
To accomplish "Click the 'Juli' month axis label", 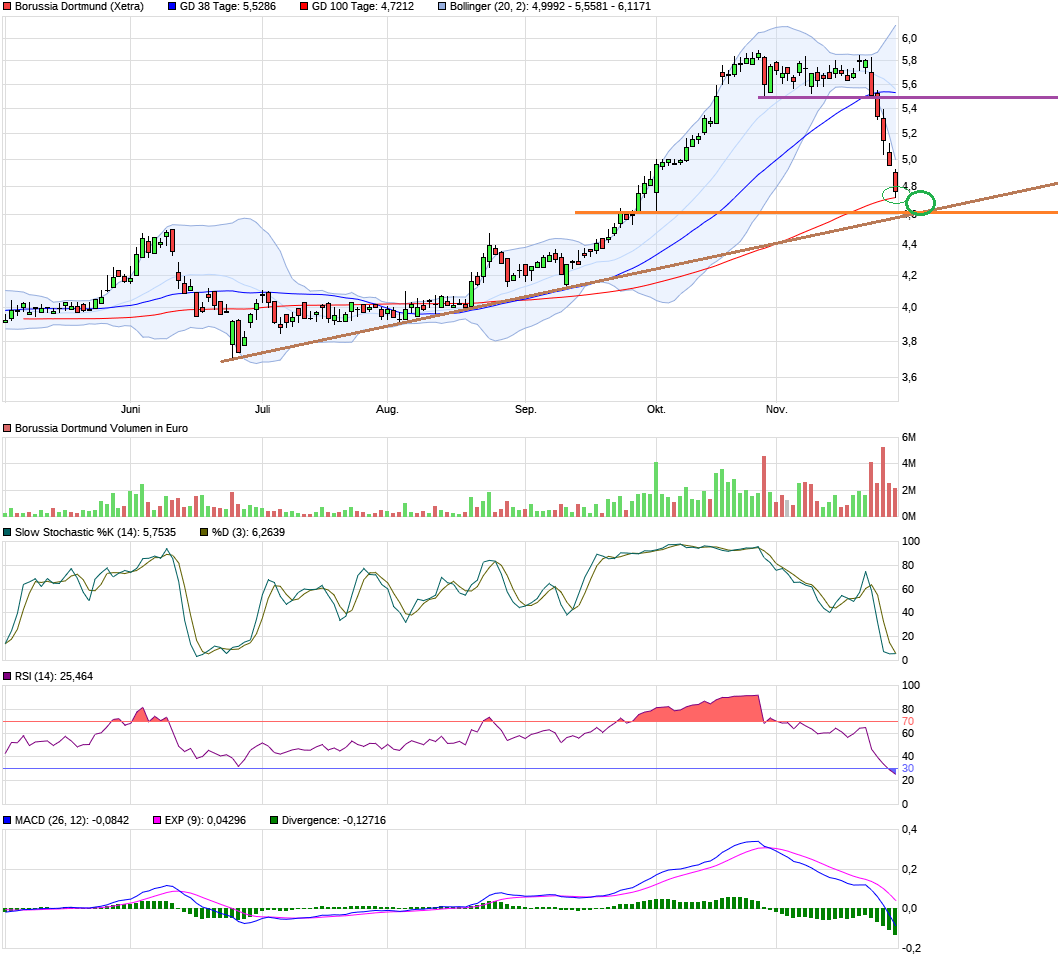I will click(x=262, y=410).
